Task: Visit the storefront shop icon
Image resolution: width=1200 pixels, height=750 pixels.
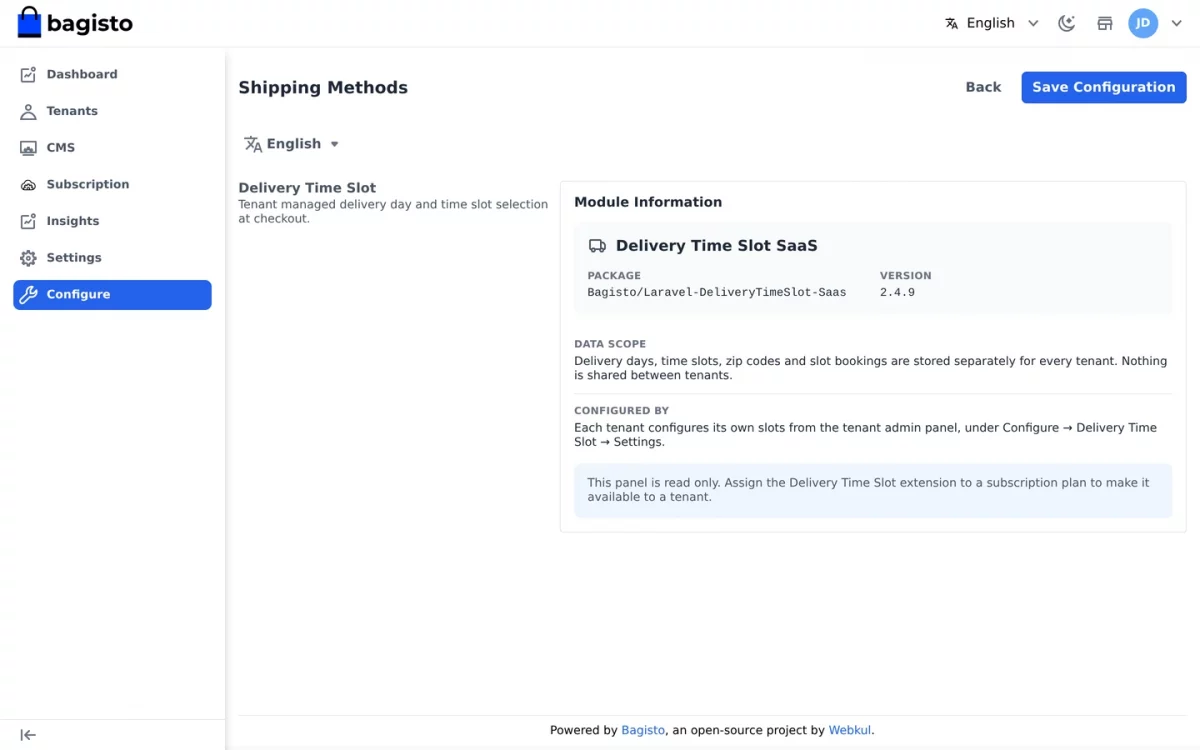Action: click(1105, 23)
